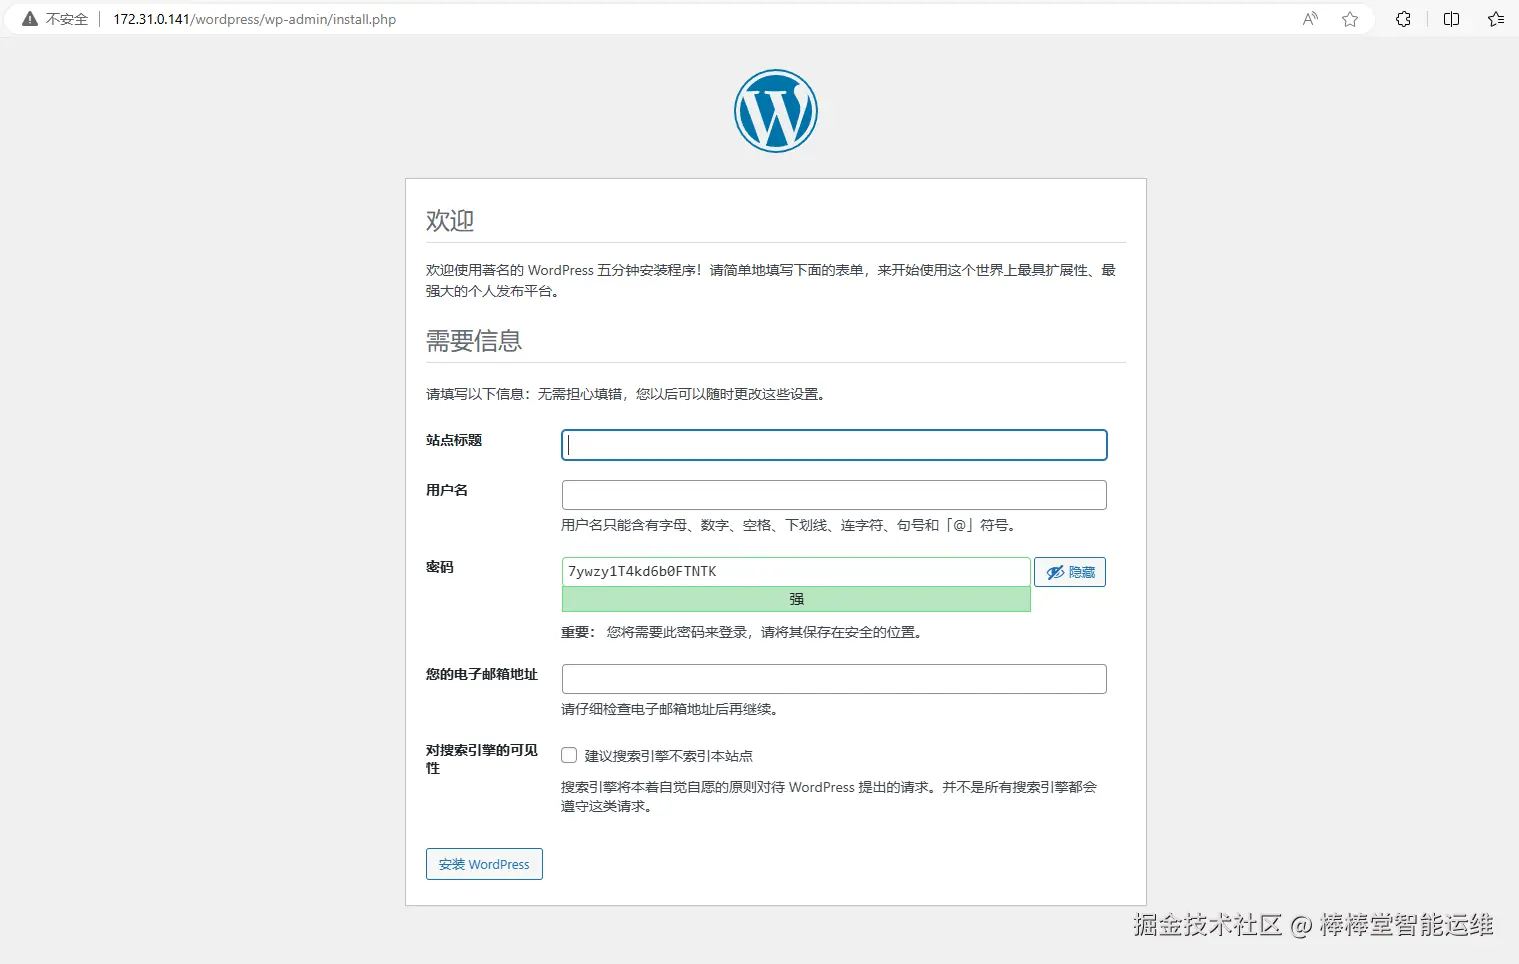1519x964 pixels.
Task: Add page to favorites with star icon
Action: coord(1350,19)
